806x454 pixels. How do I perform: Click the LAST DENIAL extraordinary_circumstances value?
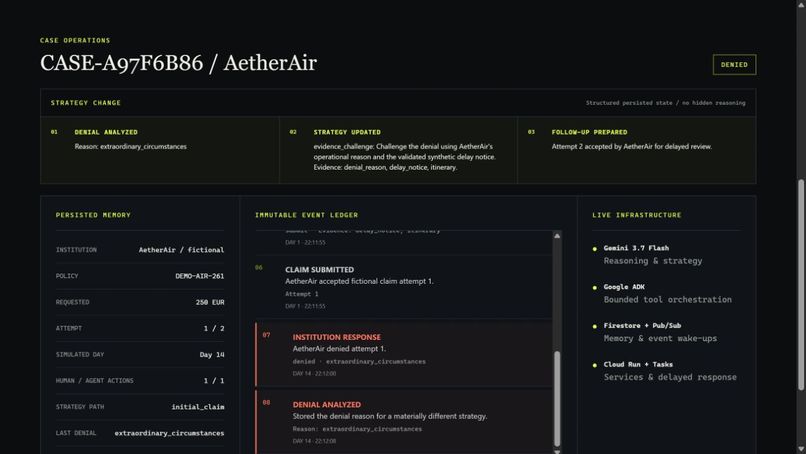point(169,433)
